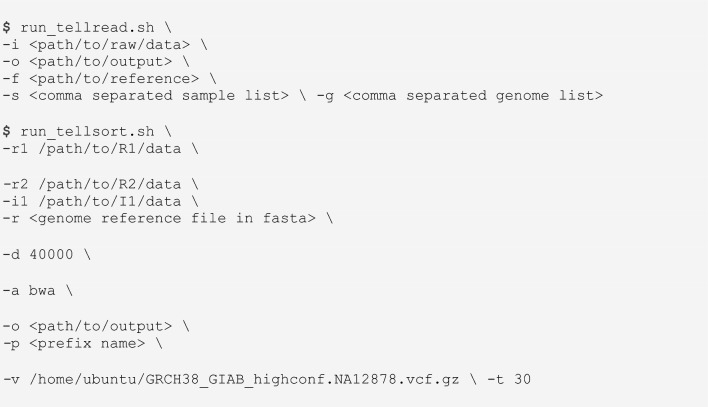Click the /path/to/R1/data argument
Image resolution: width=708 pixels, height=407 pixels.
(x=110, y=149)
